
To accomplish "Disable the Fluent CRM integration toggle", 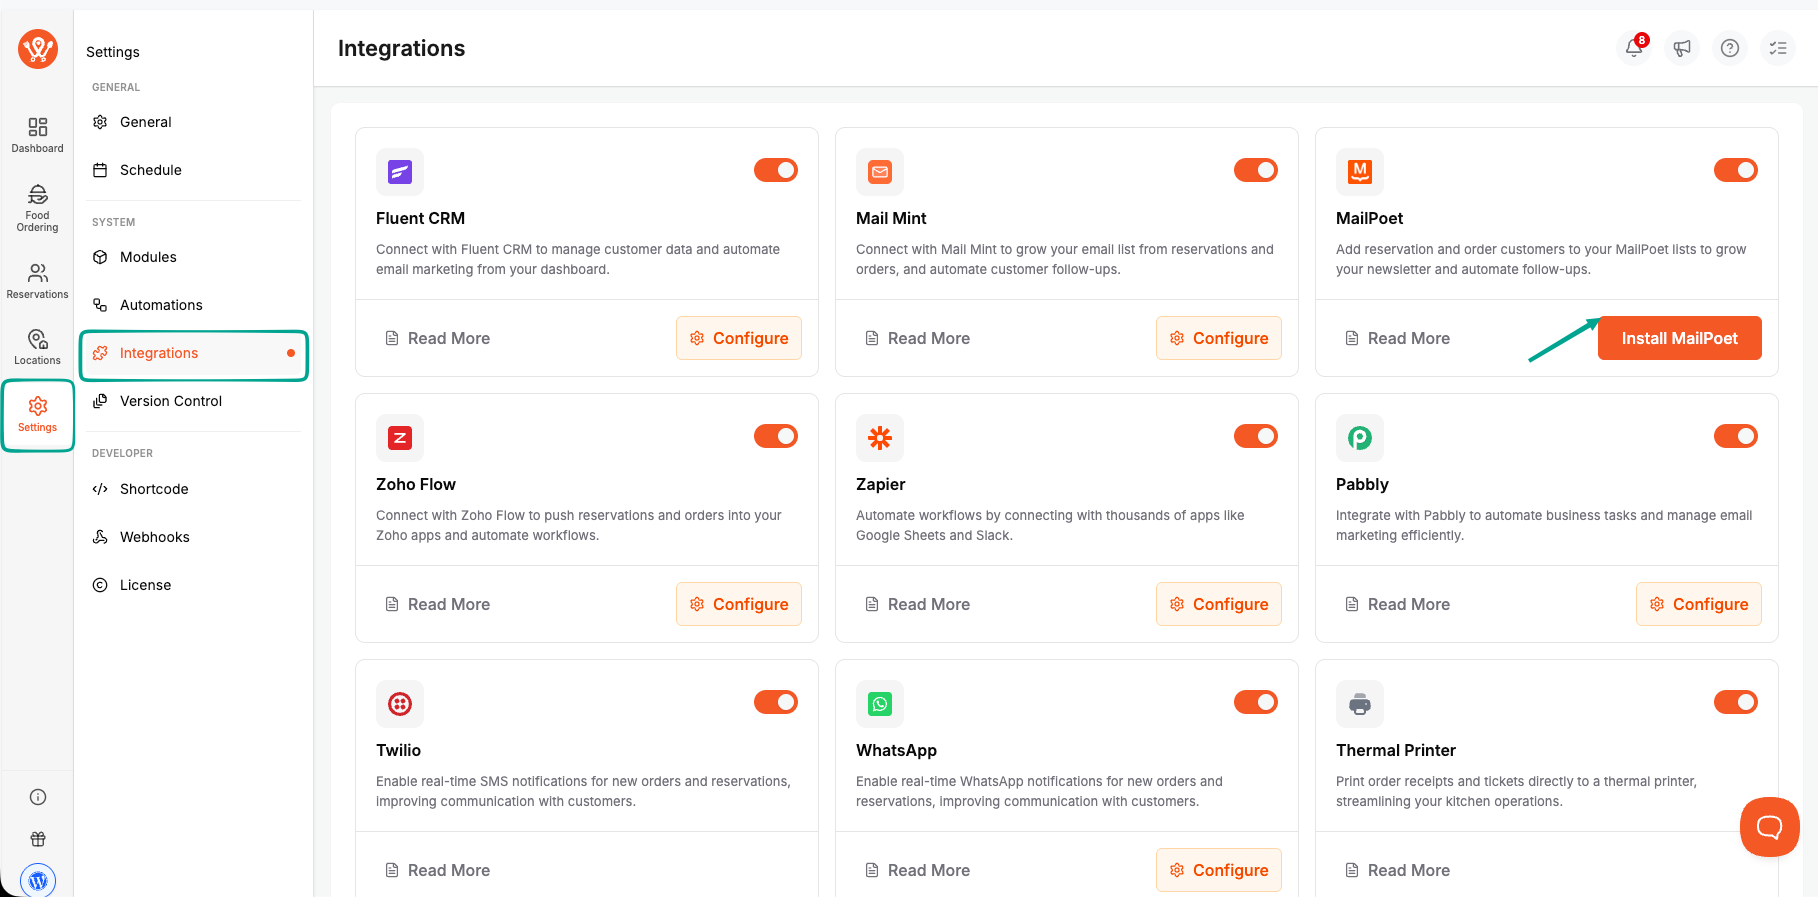I will pyautogui.click(x=776, y=170).
